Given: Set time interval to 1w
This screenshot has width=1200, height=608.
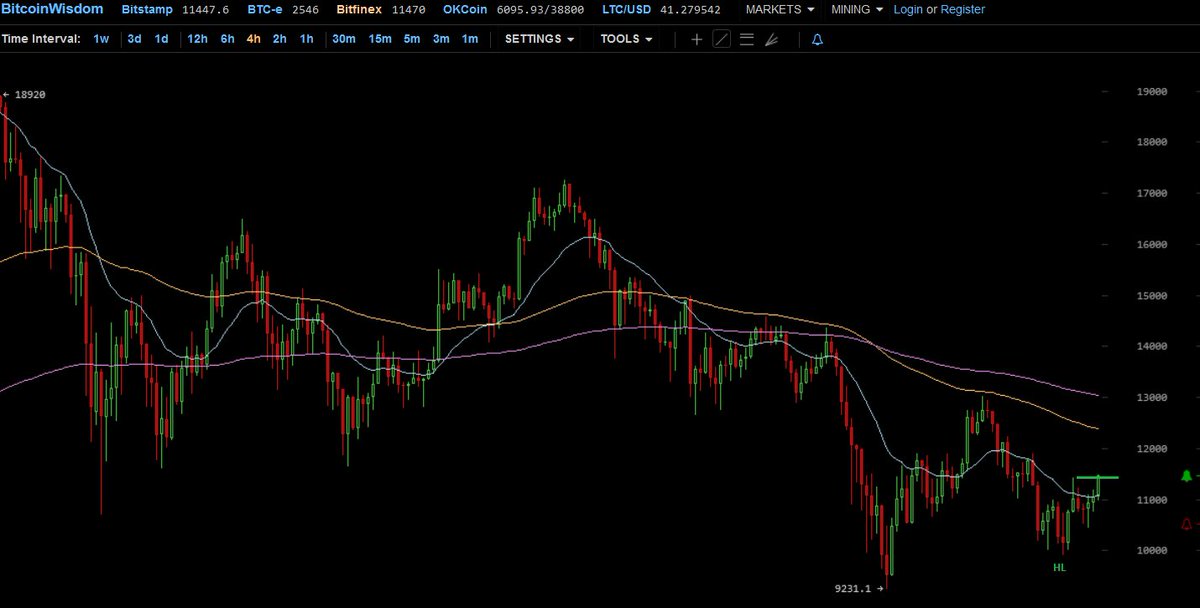Looking at the screenshot, I should coord(101,39).
